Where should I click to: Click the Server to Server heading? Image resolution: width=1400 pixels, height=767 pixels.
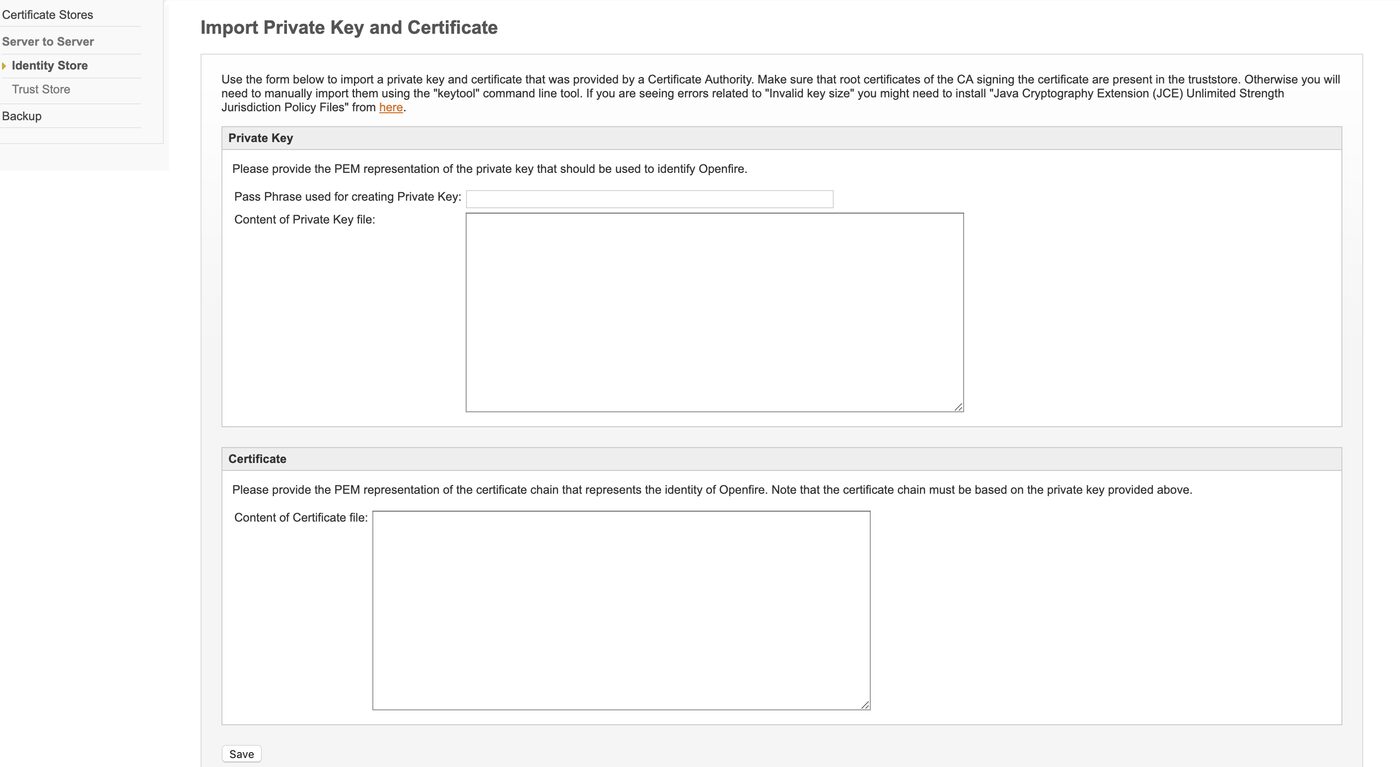coord(48,42)
